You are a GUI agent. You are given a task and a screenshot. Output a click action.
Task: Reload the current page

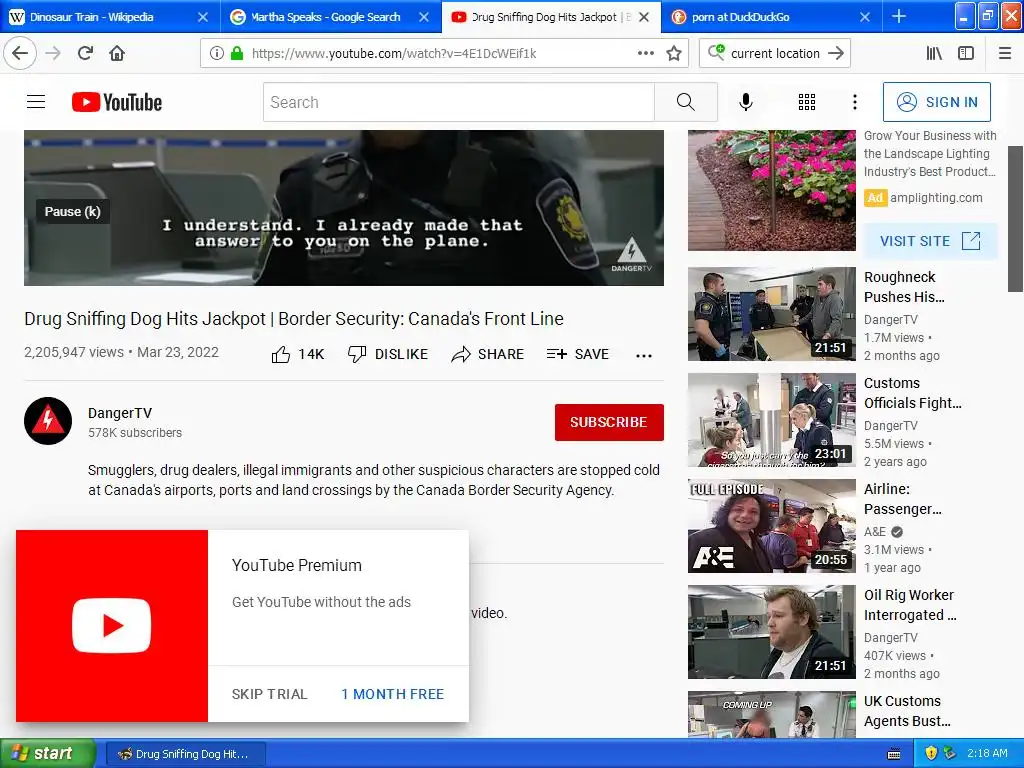tap(85, 53)
